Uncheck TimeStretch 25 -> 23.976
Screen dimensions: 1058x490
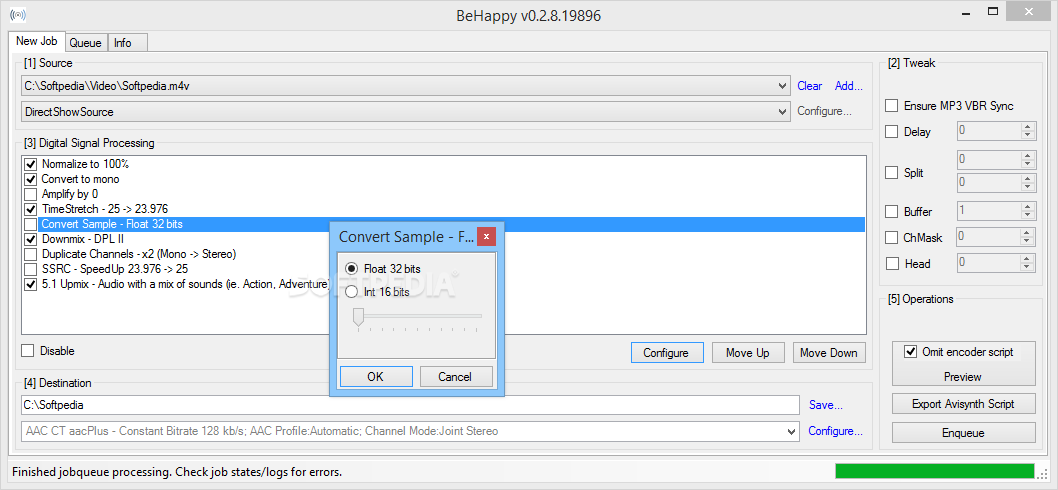(x=30, y=209)
